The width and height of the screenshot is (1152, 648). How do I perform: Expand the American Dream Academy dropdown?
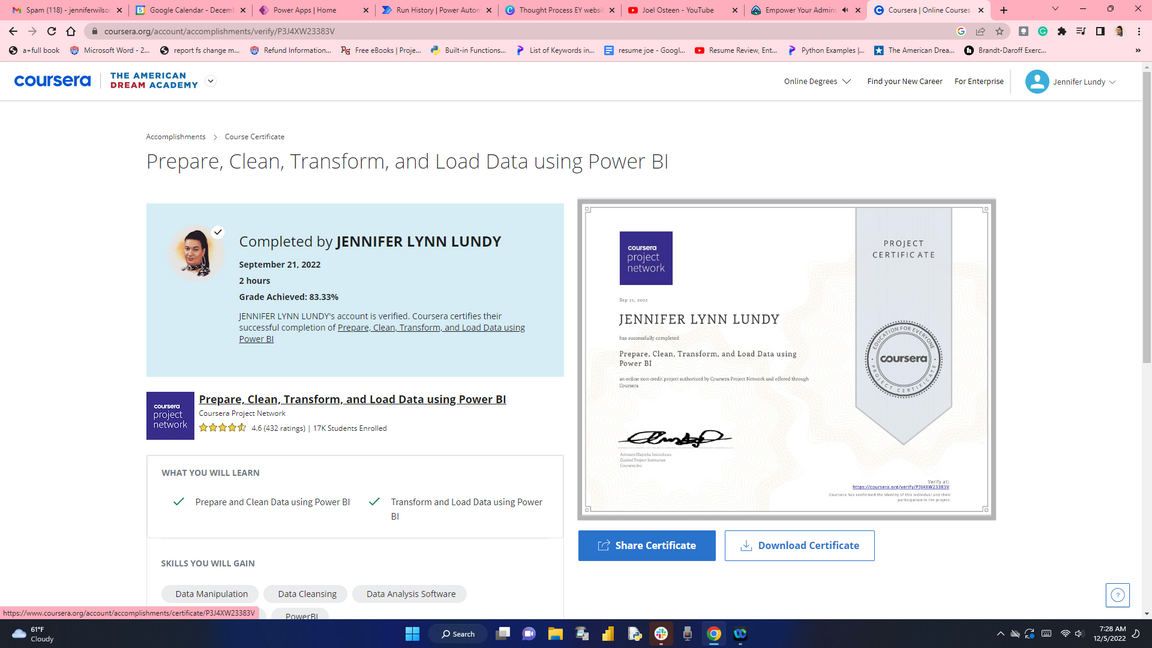(211, 81)
